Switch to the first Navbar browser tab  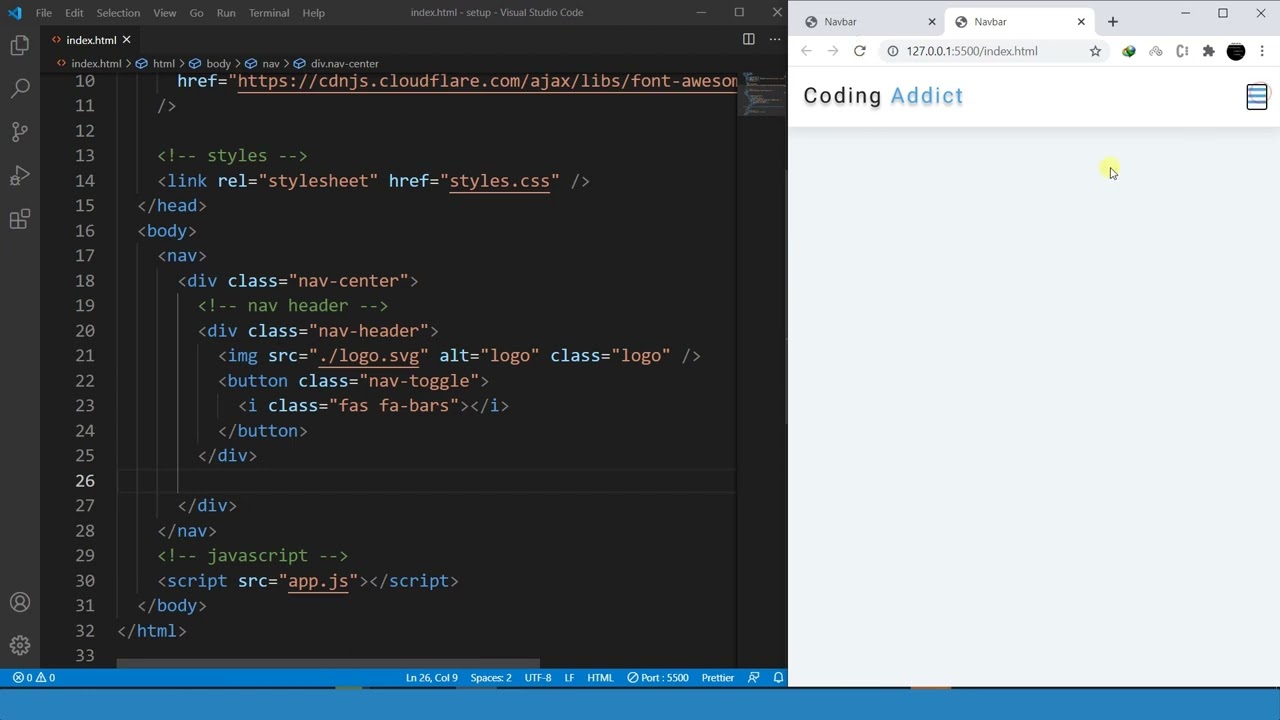coord(870,21)
